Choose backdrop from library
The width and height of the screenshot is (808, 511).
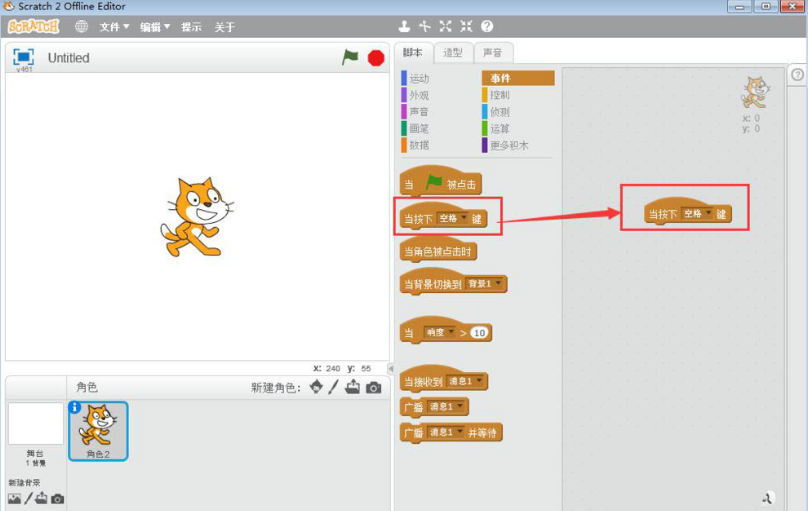point(14,499)
